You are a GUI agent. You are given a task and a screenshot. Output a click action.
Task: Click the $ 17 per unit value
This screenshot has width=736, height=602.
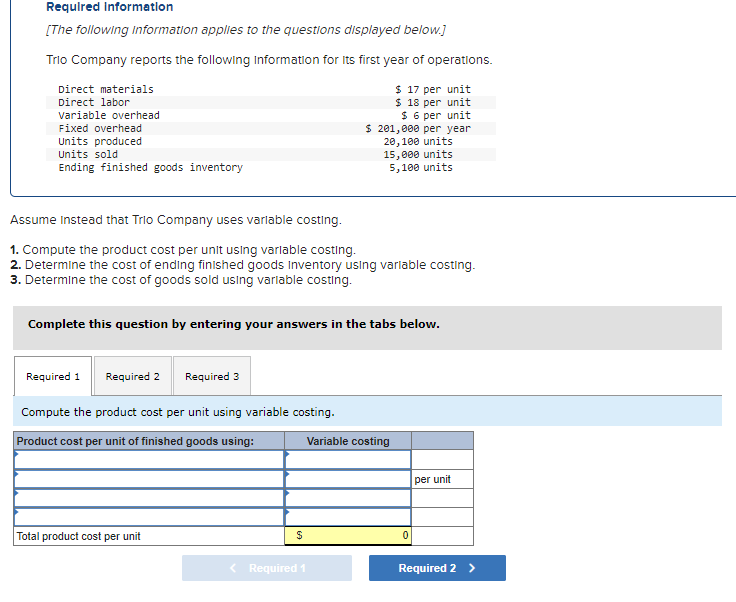tap(433, 89)
